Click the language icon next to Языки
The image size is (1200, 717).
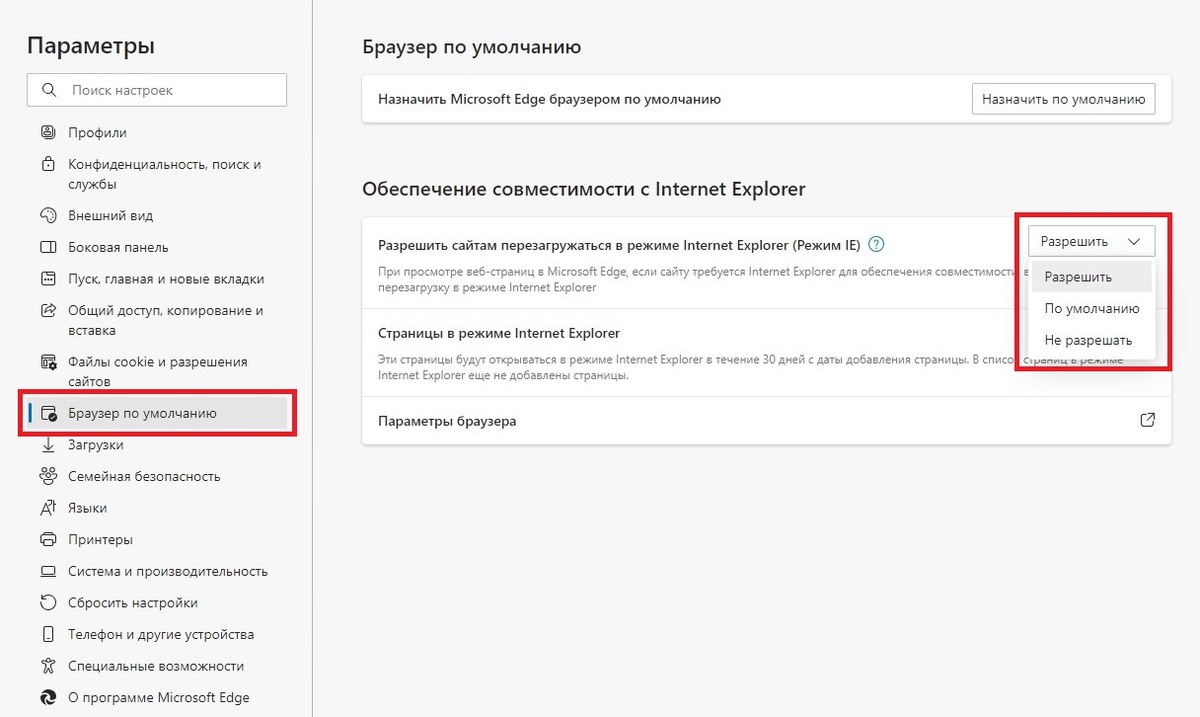click(x=47, y=508)
